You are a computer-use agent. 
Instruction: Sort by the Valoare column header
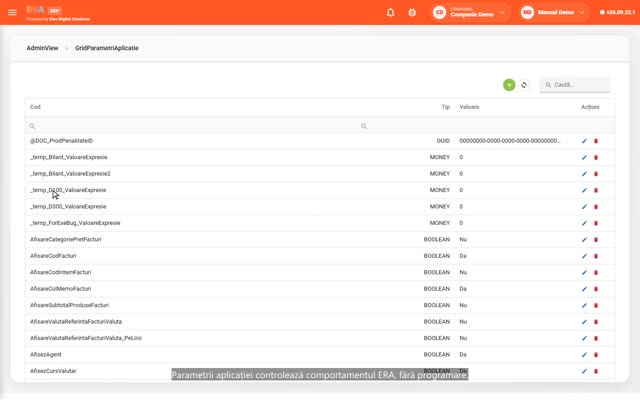pos(469,107)
